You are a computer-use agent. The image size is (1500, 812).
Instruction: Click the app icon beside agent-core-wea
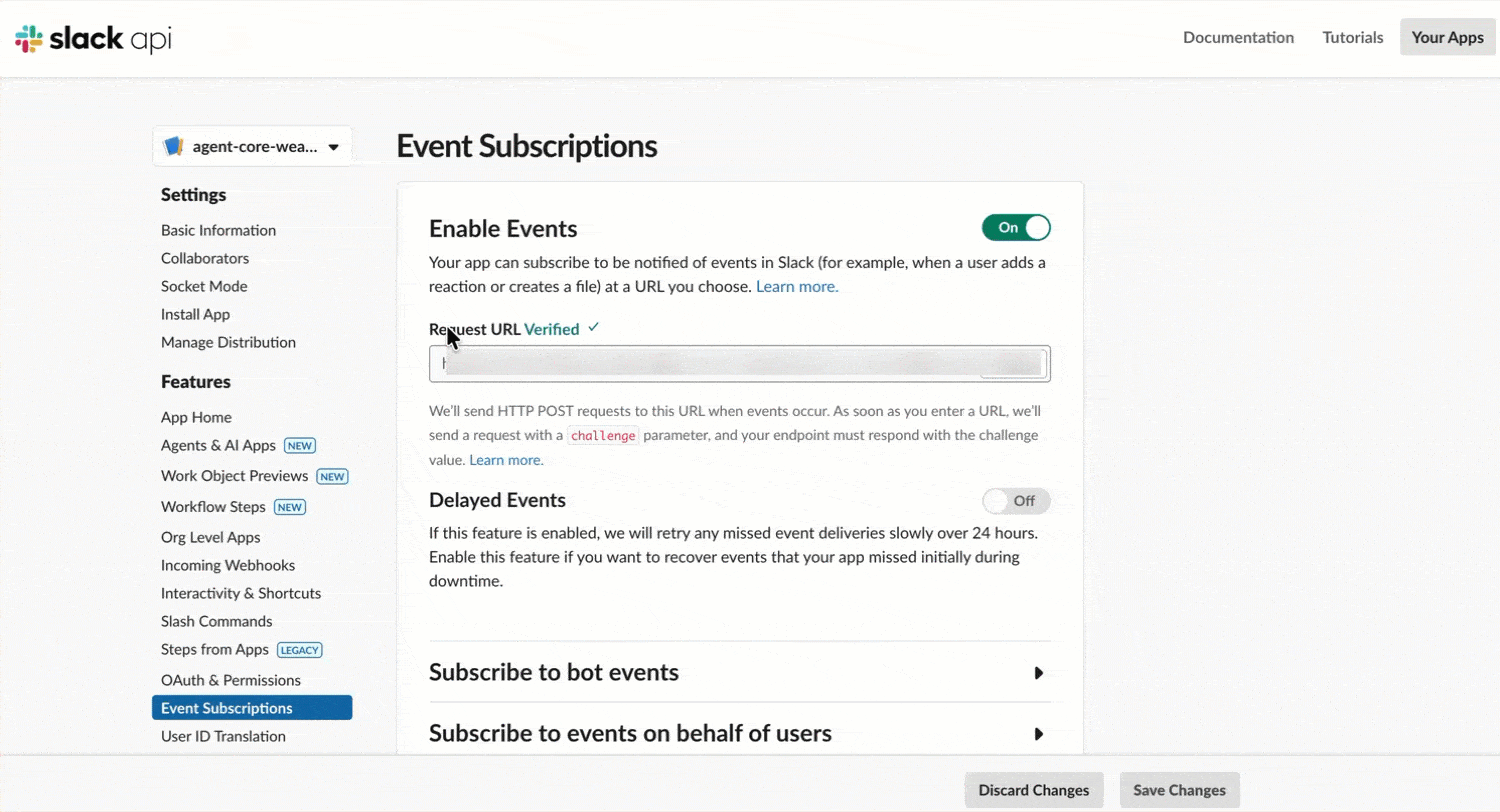(173, 145)
